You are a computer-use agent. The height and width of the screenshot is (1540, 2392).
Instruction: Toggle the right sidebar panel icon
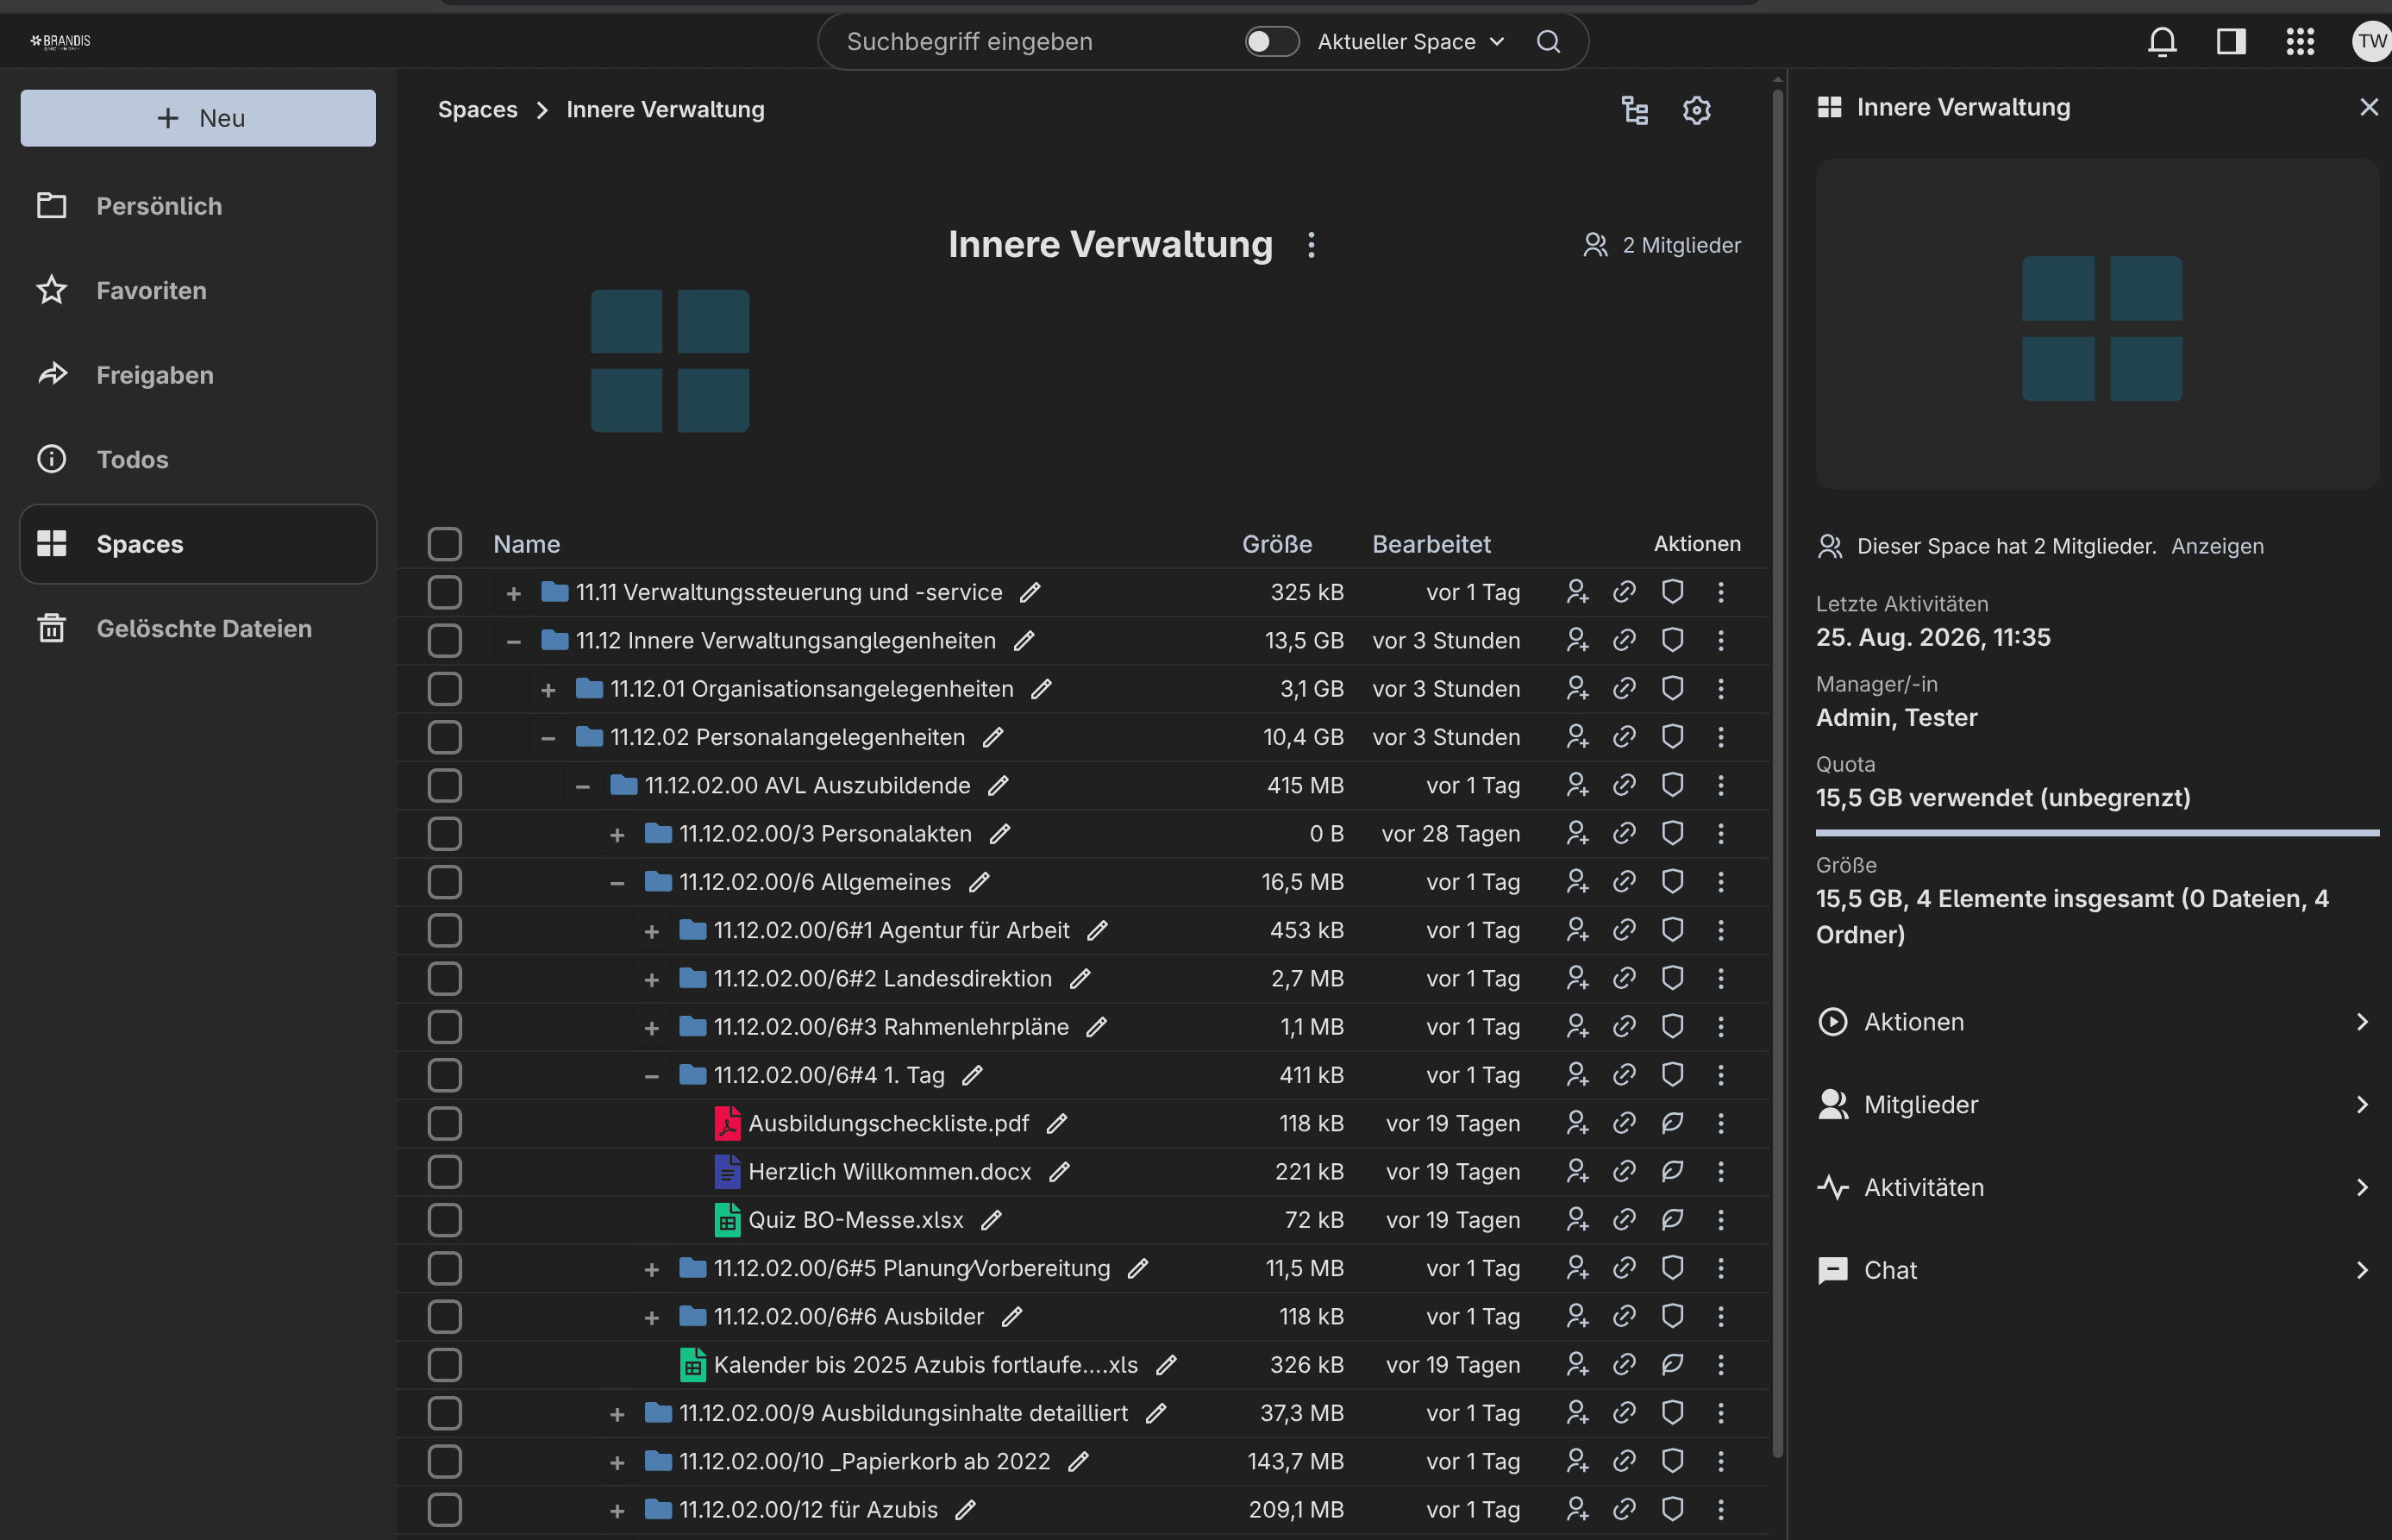(2231, 41)
